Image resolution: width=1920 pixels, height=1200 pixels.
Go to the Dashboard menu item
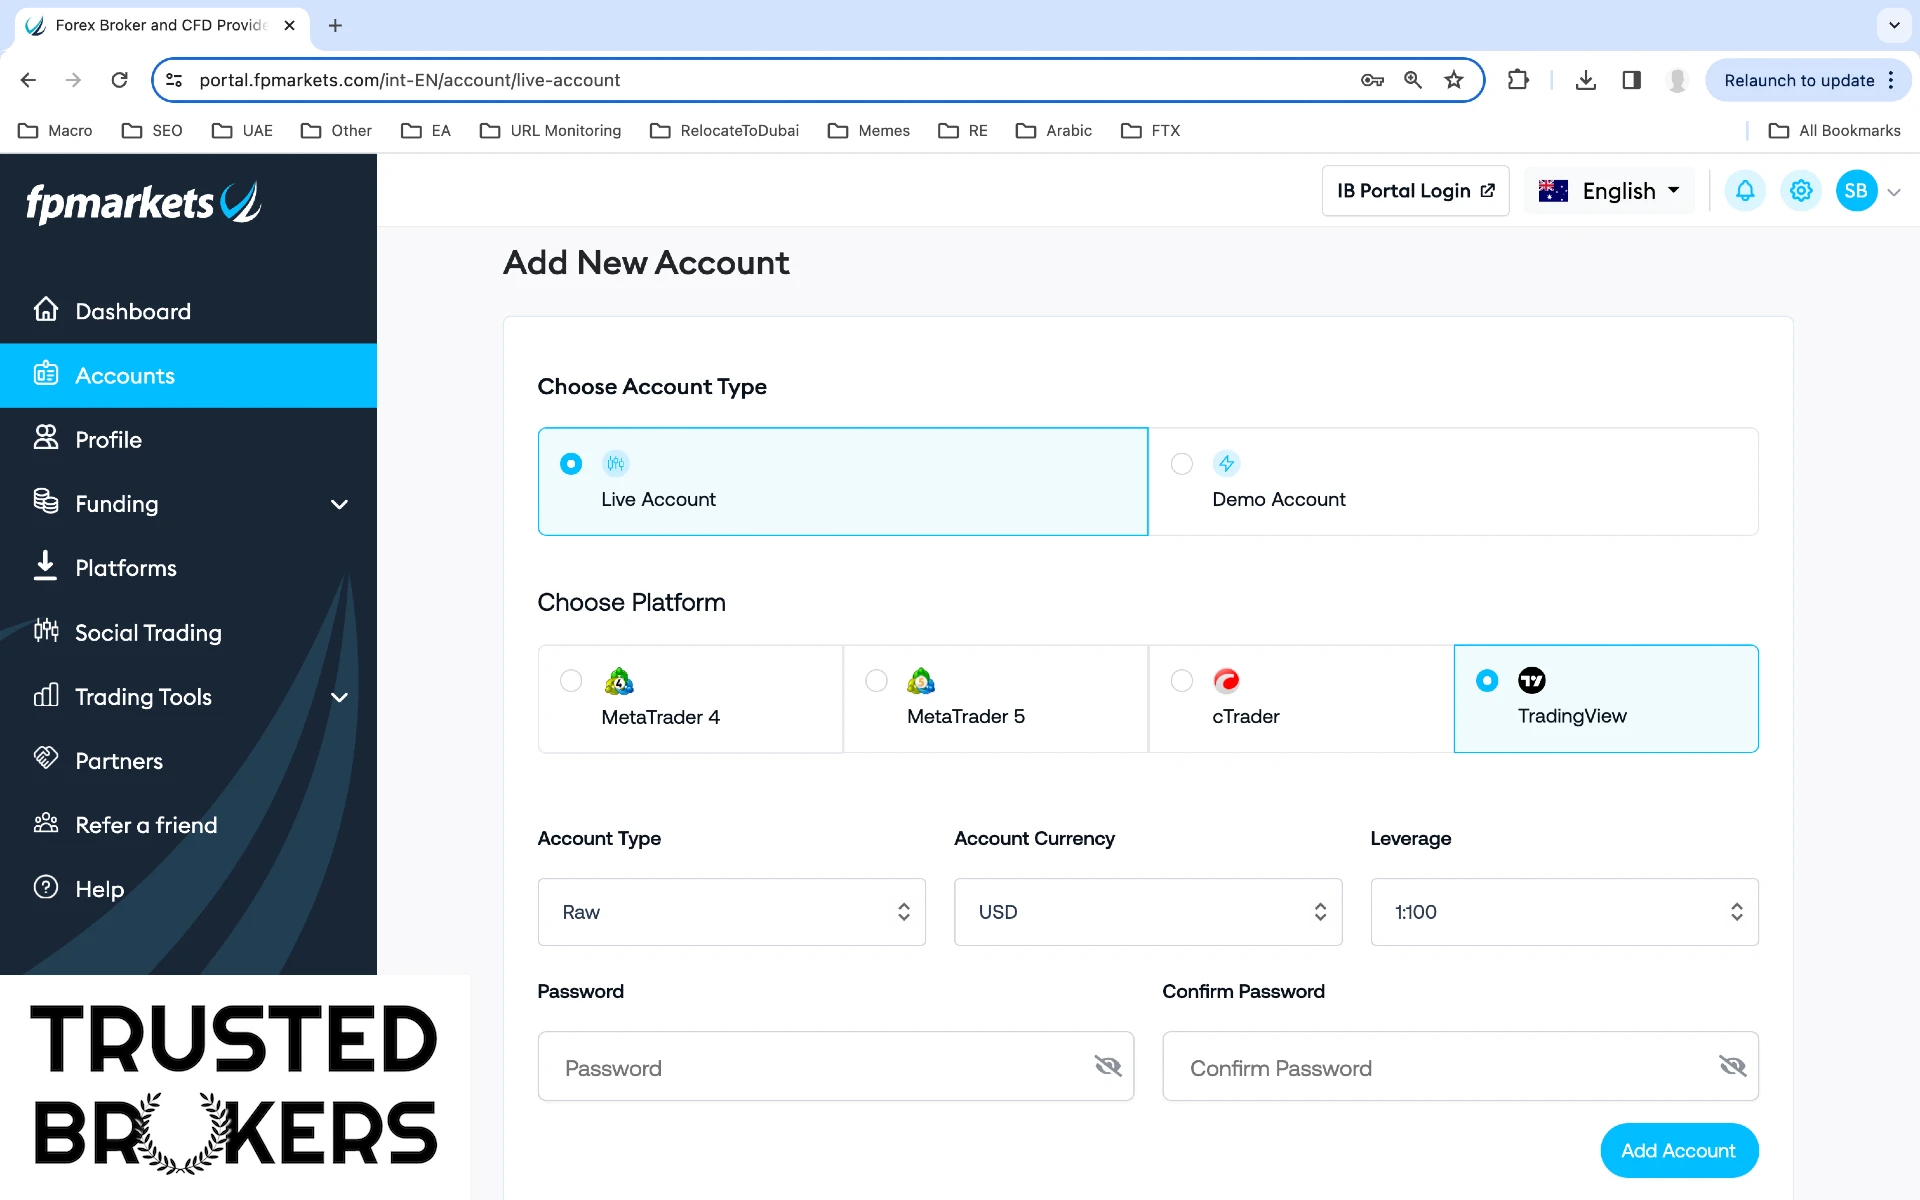188,311
